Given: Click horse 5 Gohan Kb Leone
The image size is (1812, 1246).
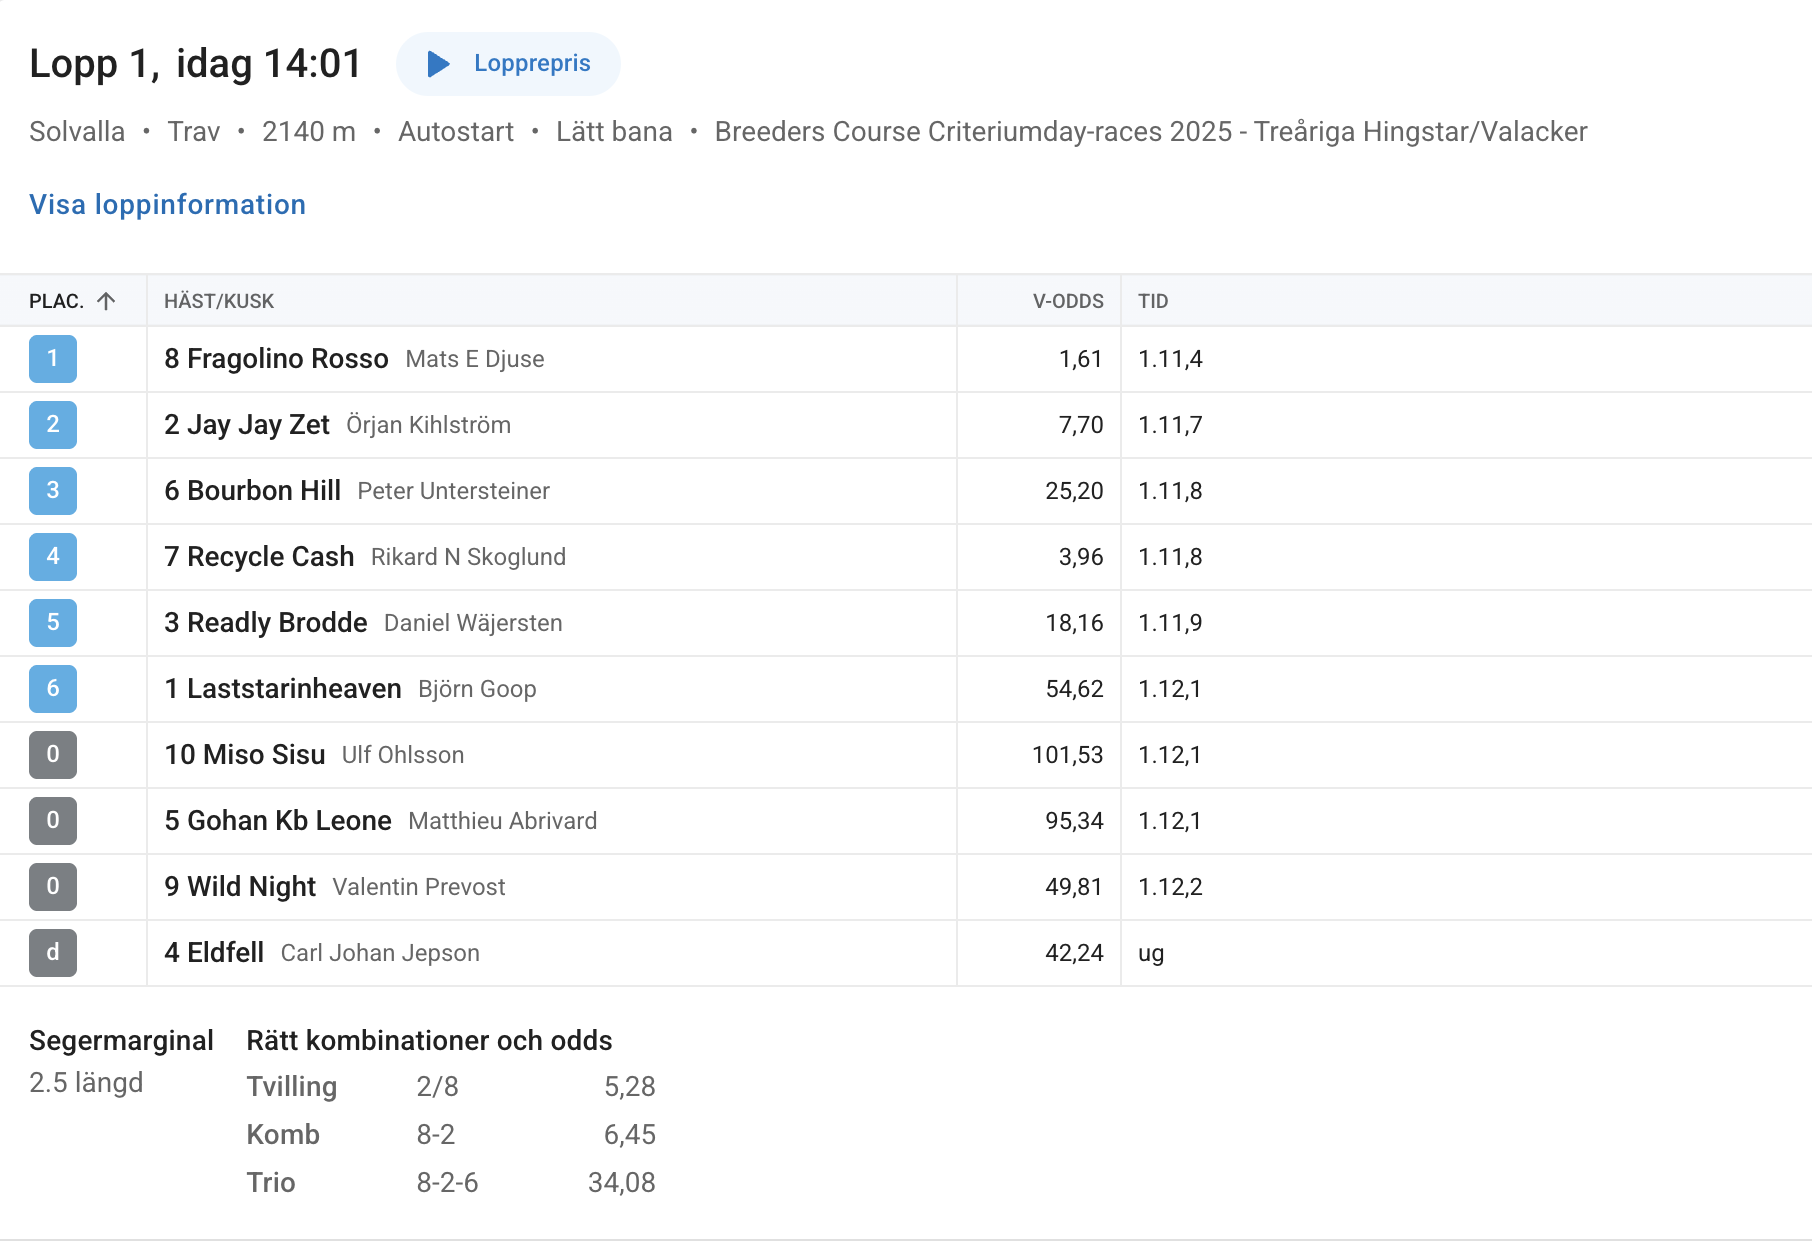Looking at the screenshot, I should click(278, 821).
